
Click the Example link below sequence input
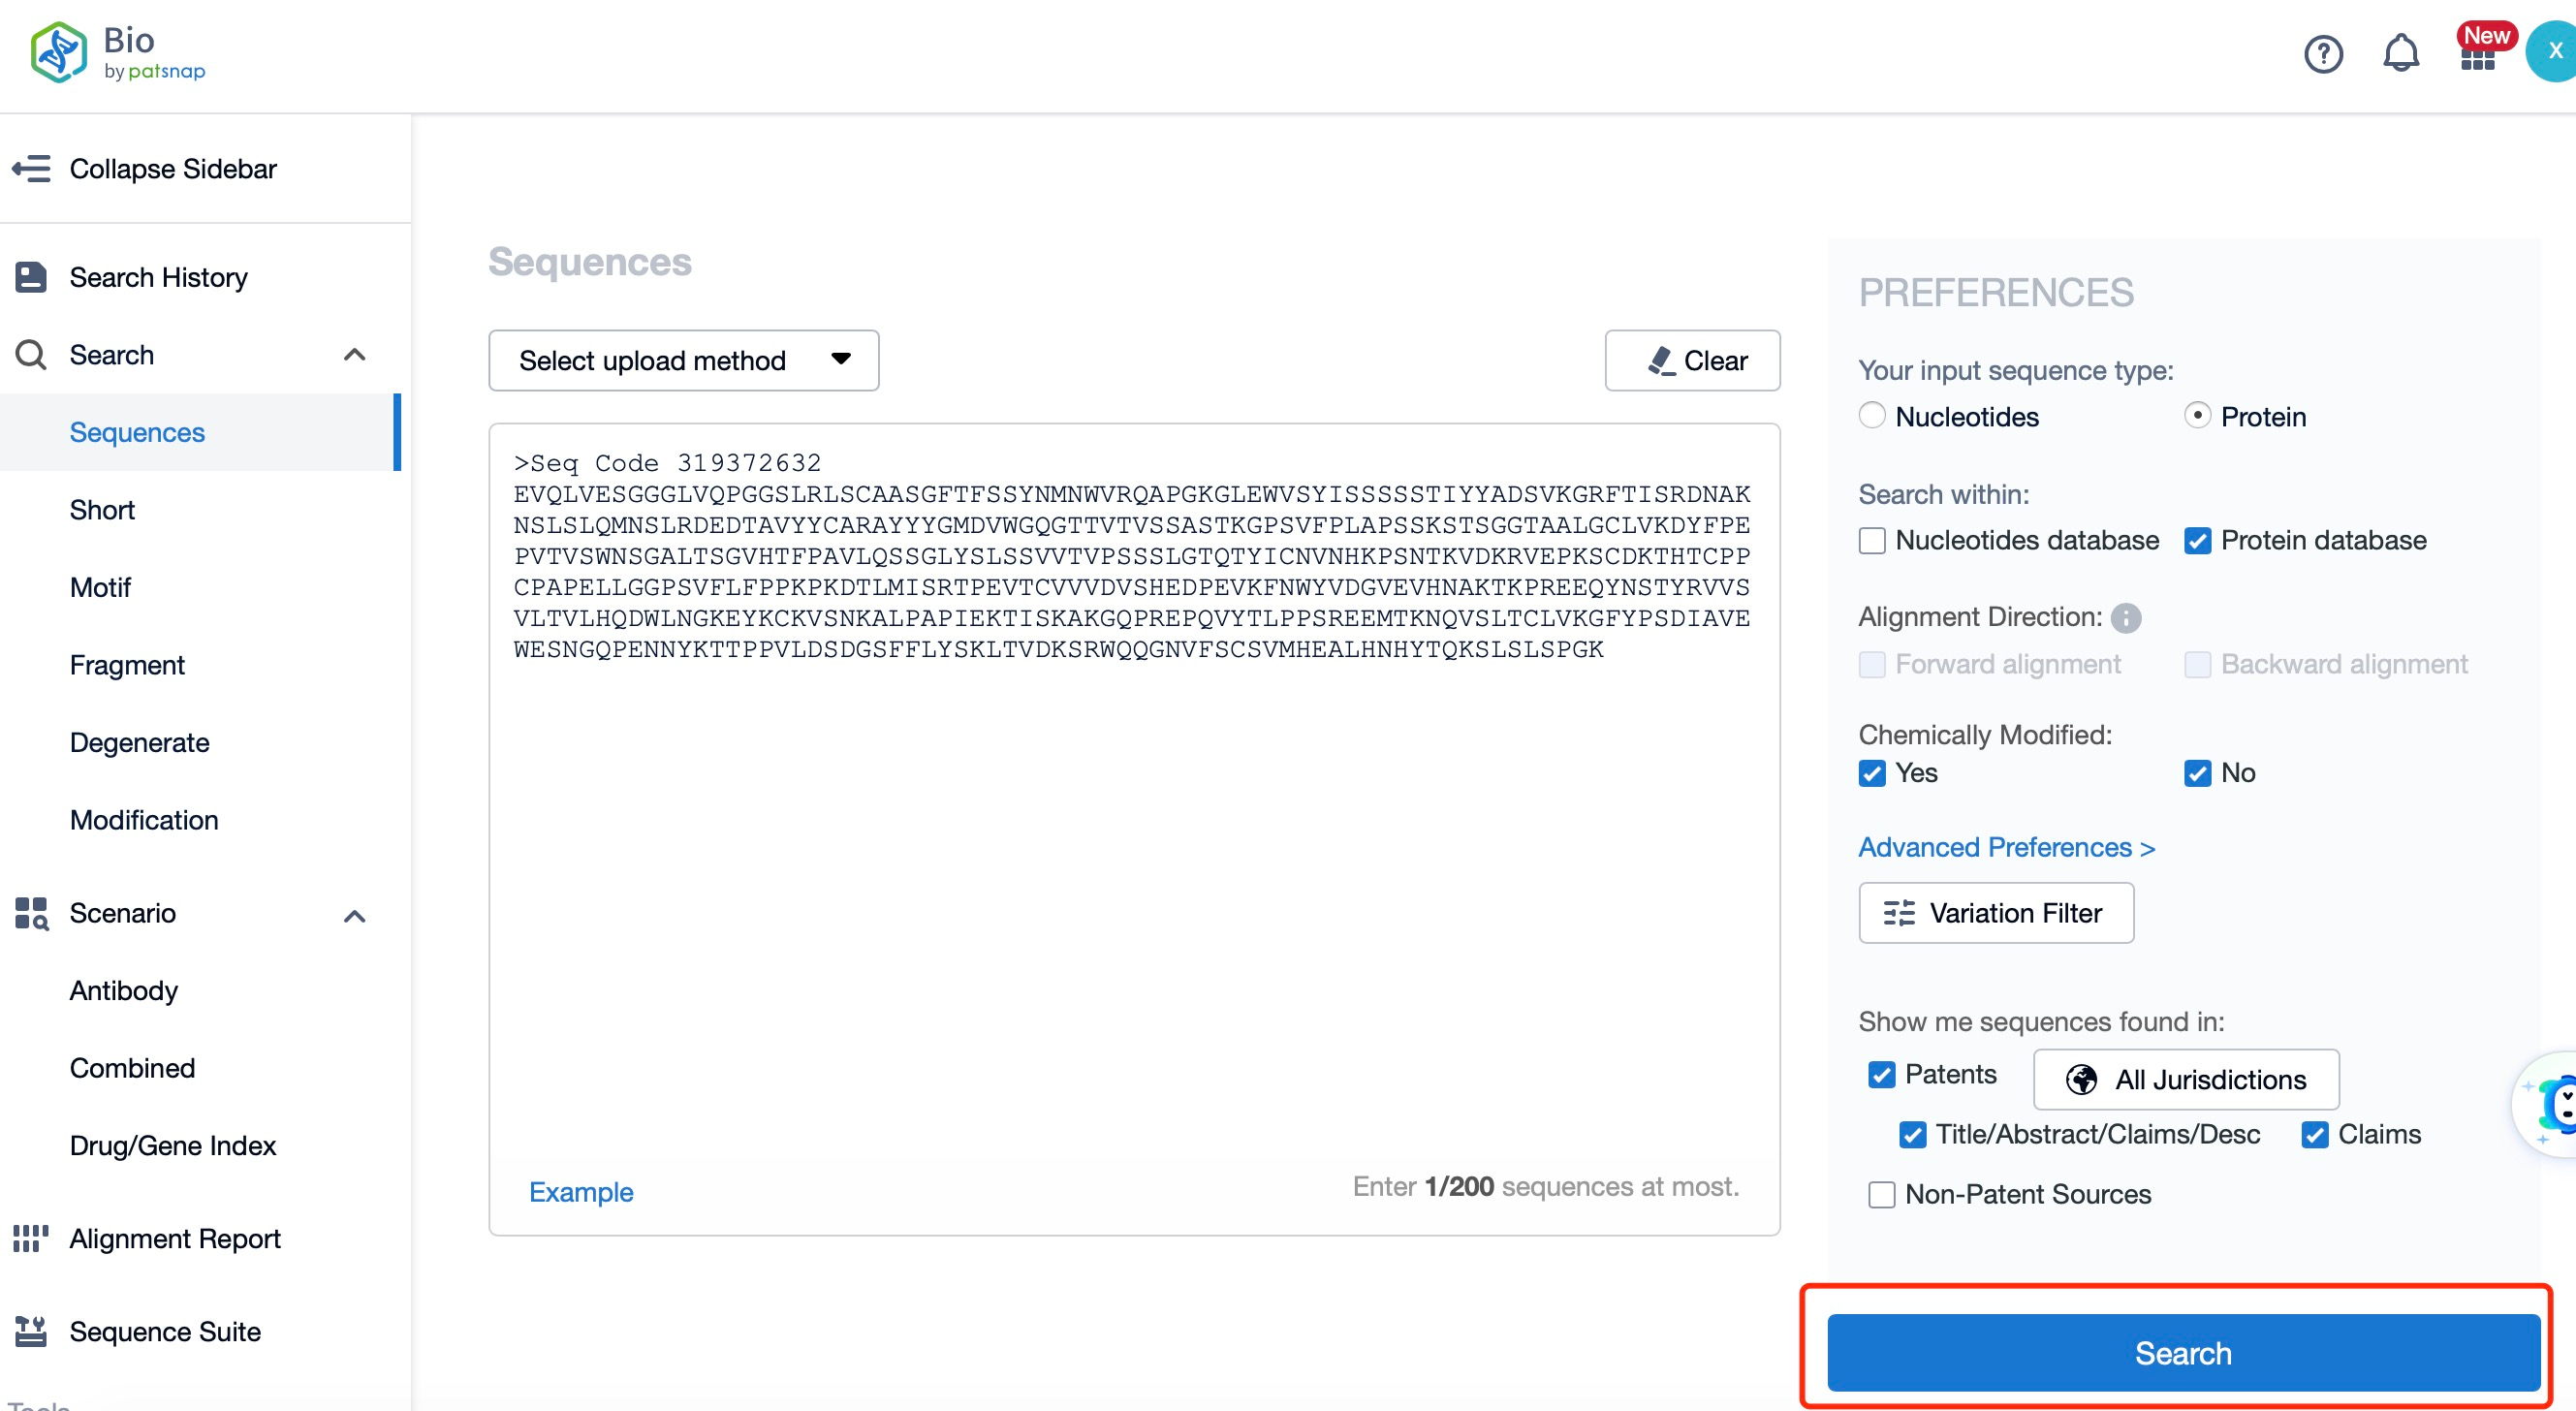pyautogui.click(x=581, y=1190)
